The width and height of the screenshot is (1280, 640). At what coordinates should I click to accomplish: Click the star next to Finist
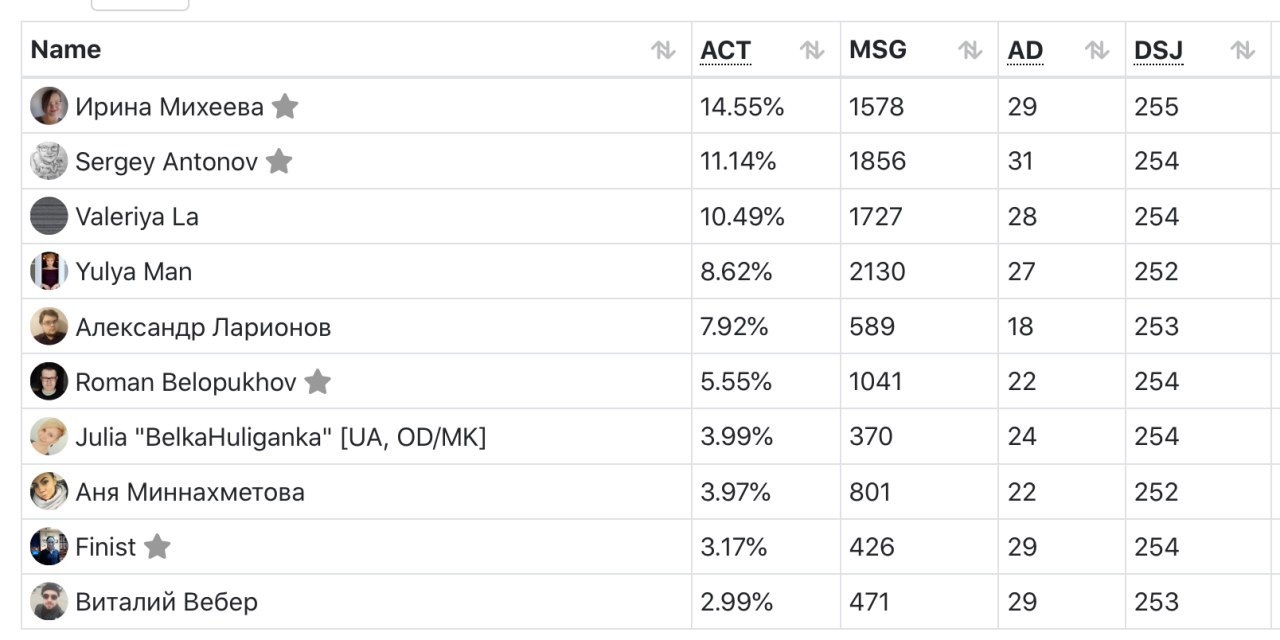coord(157,546)
